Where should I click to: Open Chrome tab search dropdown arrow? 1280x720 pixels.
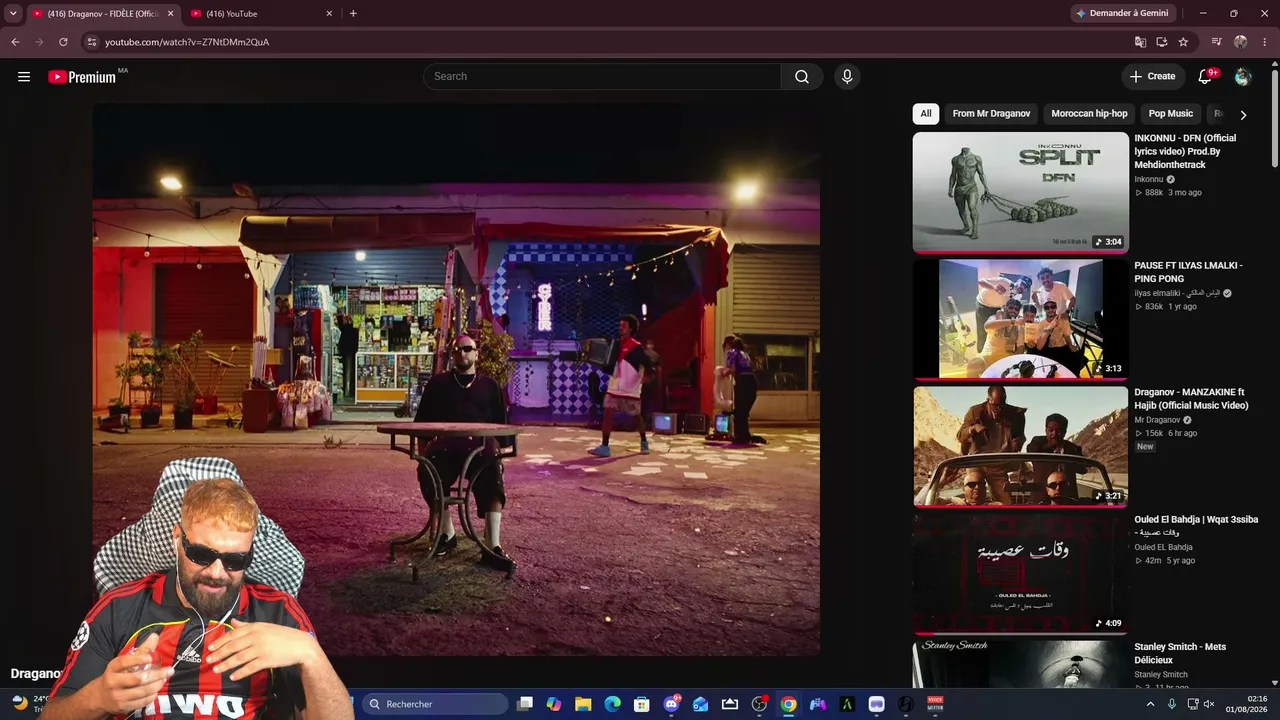tap(13, 13)
